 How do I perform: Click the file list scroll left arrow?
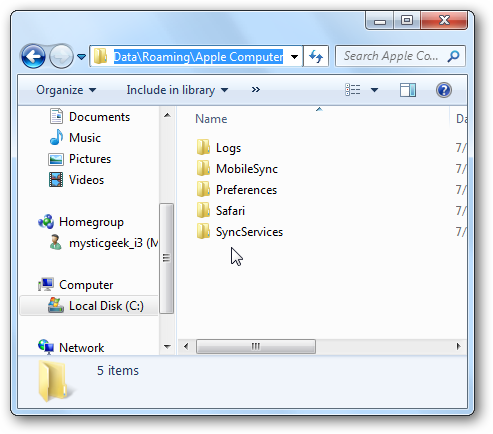(186, 346)
